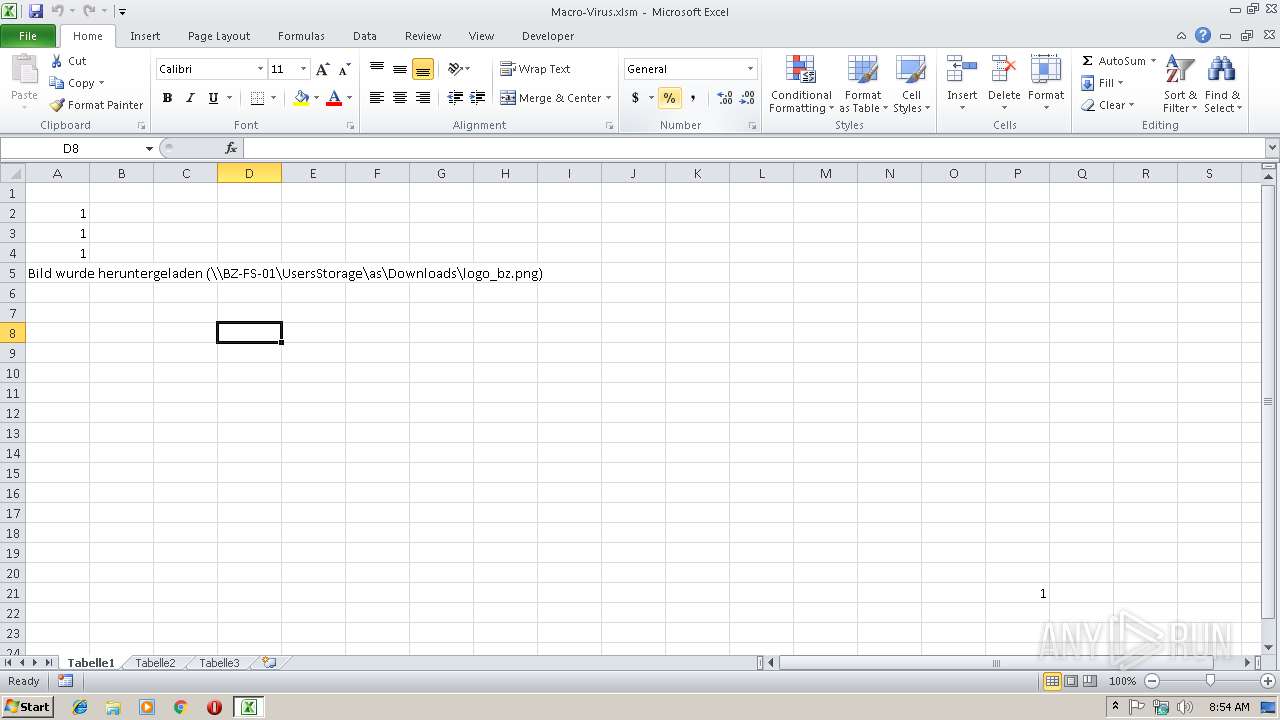This screenshot has height=720, width=1280.
Task: Insert new worksheet tab icon
Action: [269, 662]
